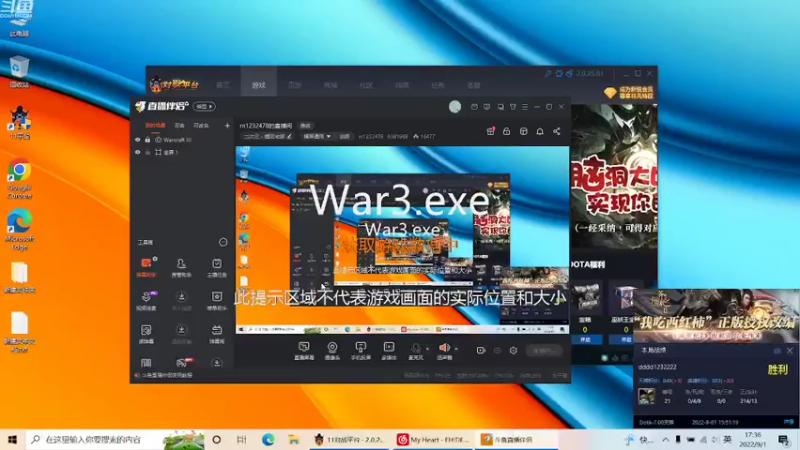Switch to the My Heart music taskbar item
The width and height of the screenshot is (800, 450).
click(x=433, y=439)
